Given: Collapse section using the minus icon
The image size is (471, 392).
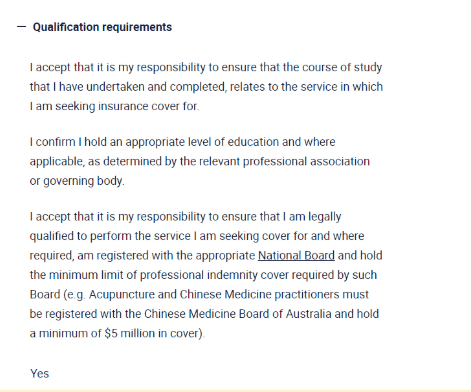Looking at the screenshot, I should coord(21,27).
